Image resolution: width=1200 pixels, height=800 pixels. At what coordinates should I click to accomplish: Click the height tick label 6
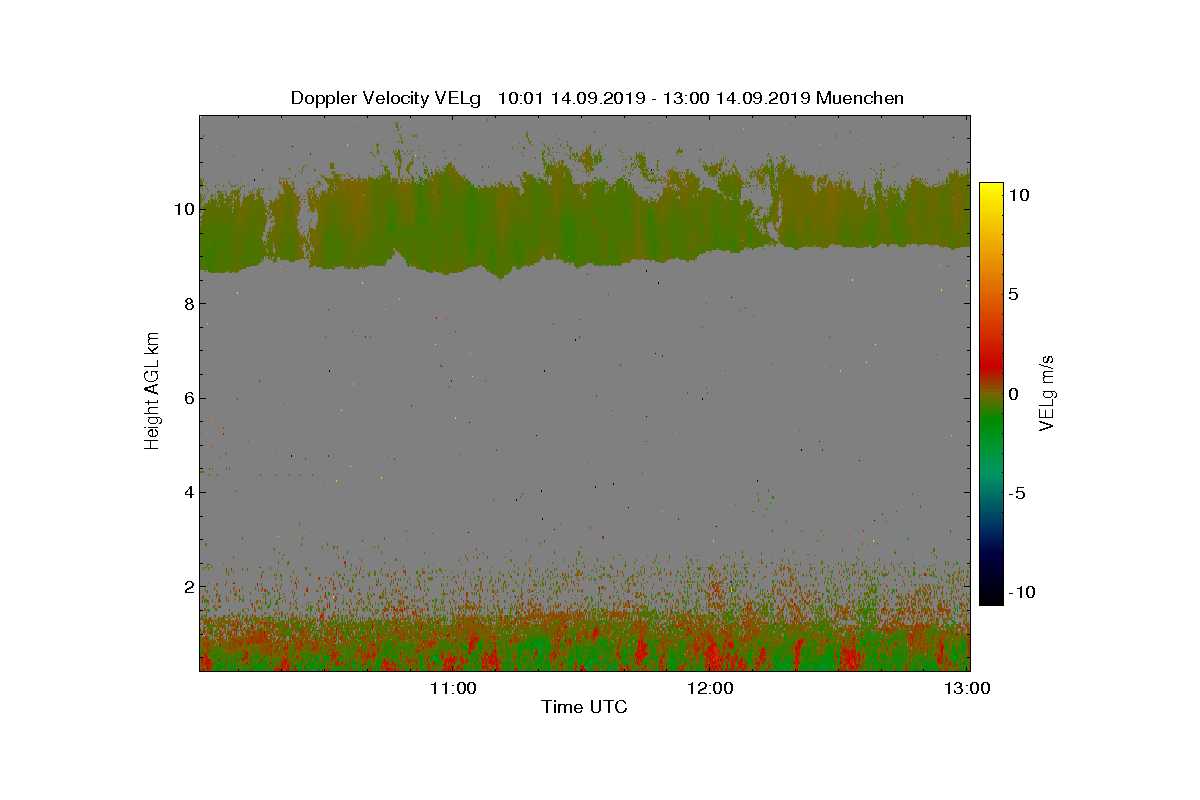pyautogui.click(x=187, y=398)
